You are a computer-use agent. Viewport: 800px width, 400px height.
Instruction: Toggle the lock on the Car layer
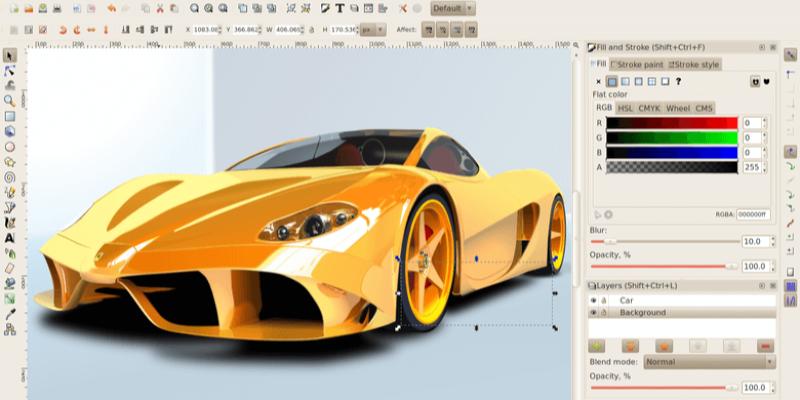click(604, 300)
